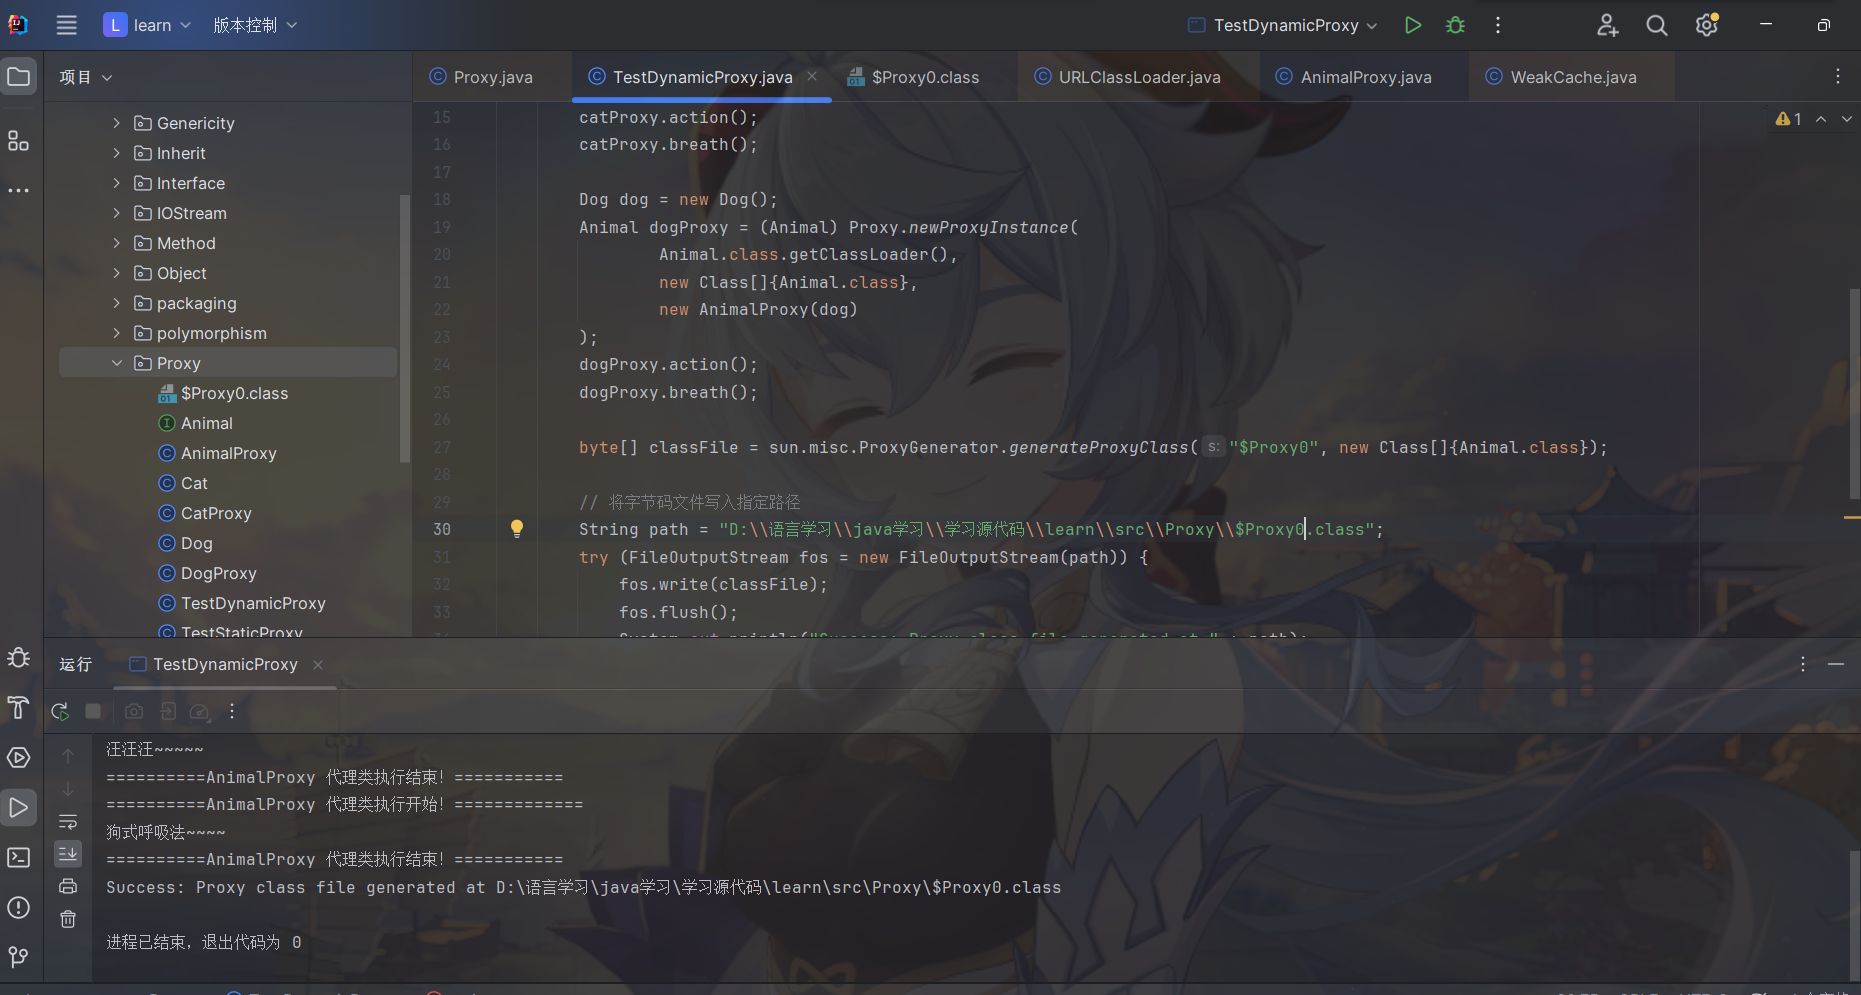Click the warning count indicator in editor
Image resolution: width=1861 pixels, height=995 pixels.
click(x=1789, y=119)
